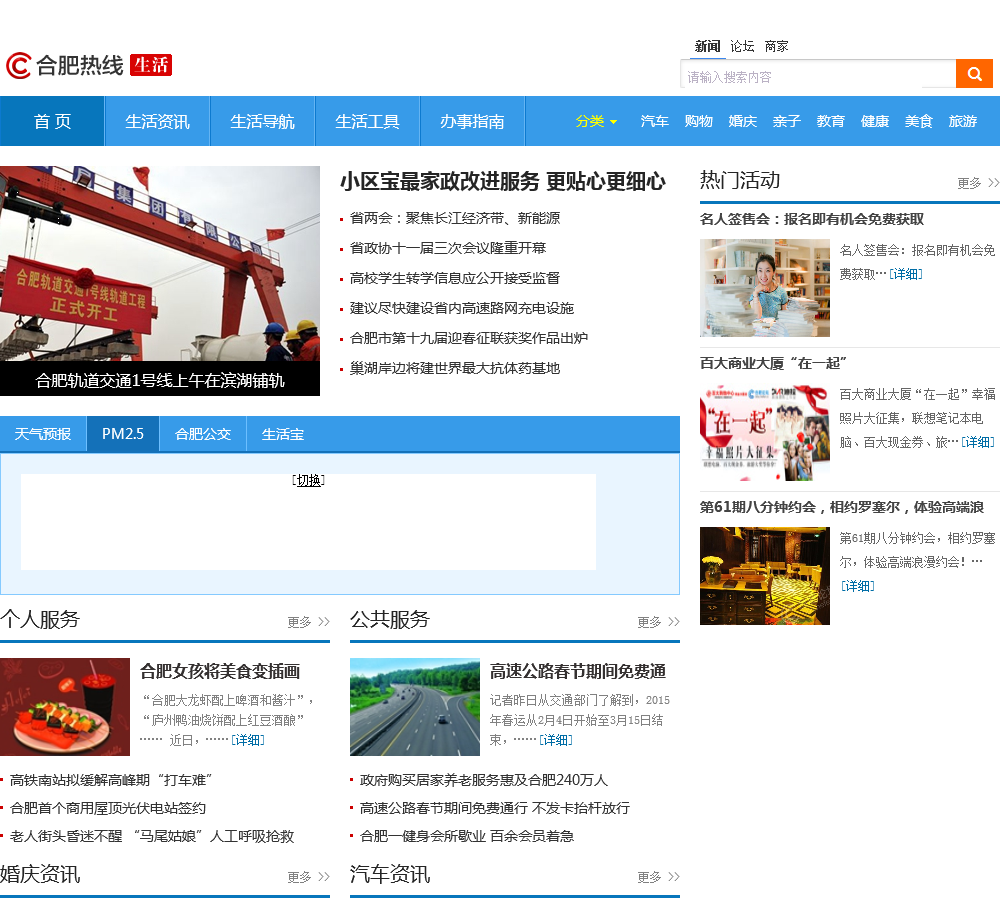Click 更多 next to 汽车资讯
This screenshot has height=909, width=1000.
pos(658,877)
